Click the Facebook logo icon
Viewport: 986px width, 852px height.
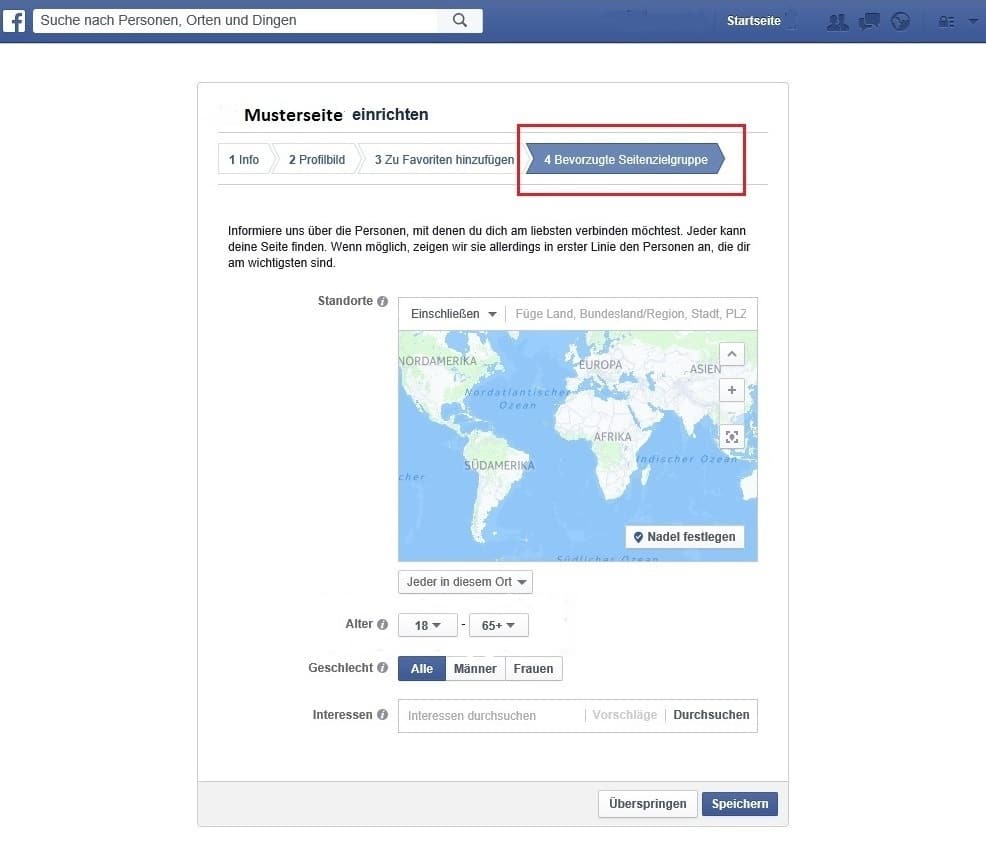coord(14,21)
